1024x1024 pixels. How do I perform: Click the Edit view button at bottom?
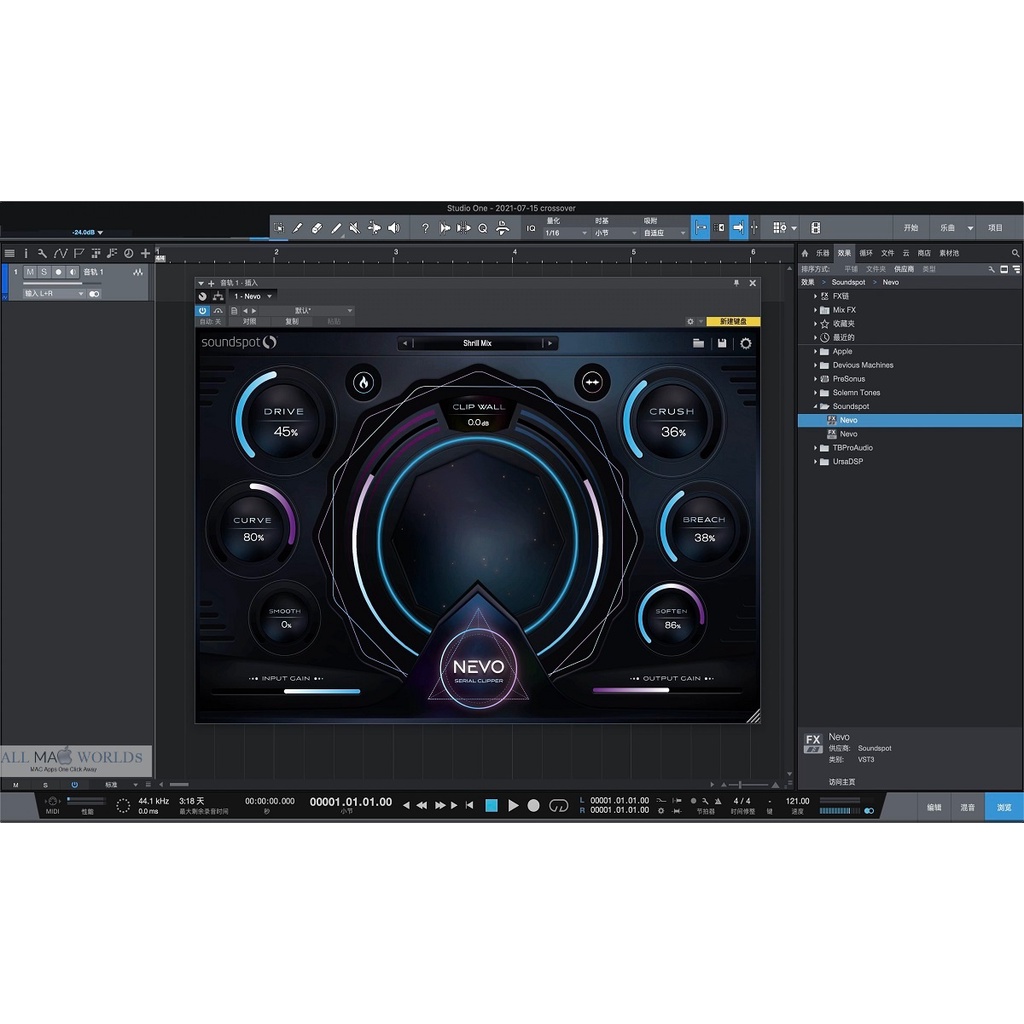tap(935, 808)
